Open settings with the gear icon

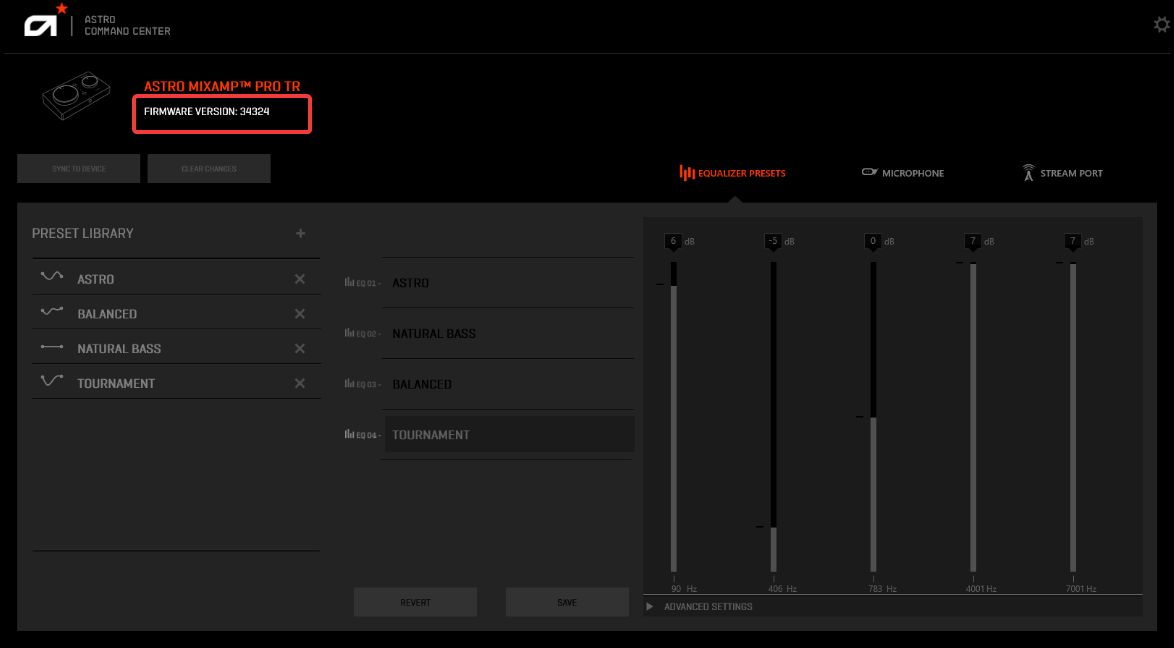1161,25
